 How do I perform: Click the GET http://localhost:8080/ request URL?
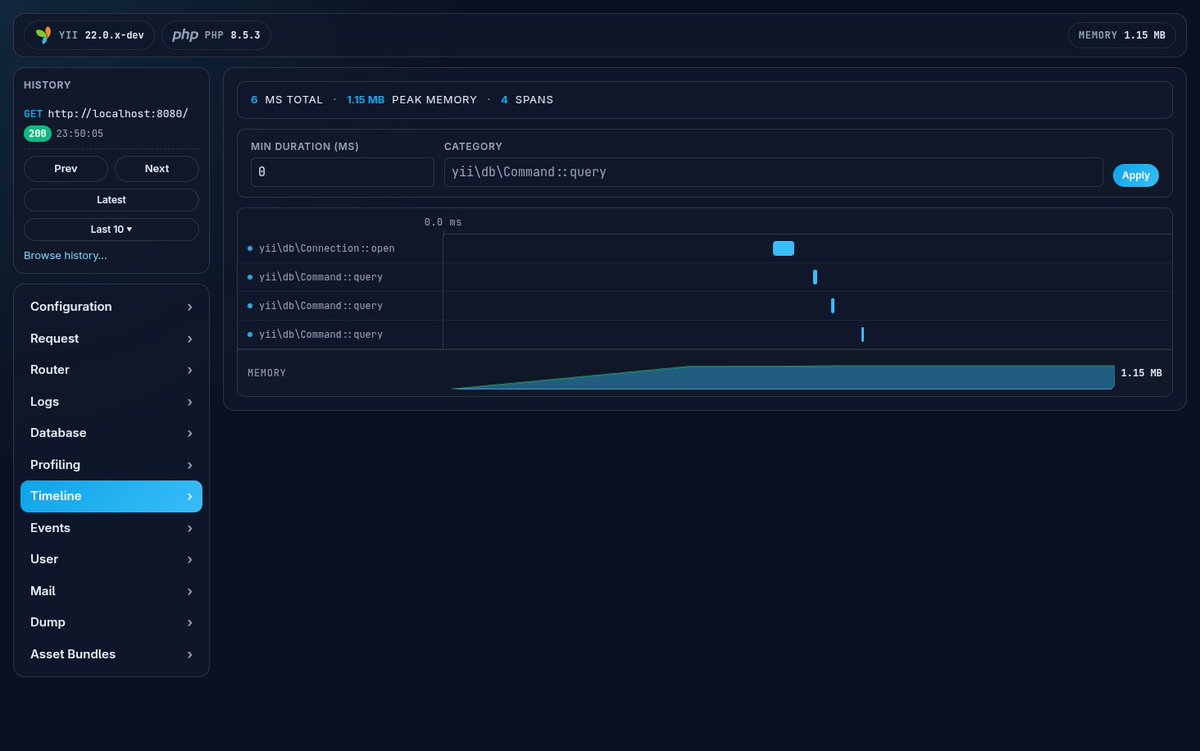106,114
